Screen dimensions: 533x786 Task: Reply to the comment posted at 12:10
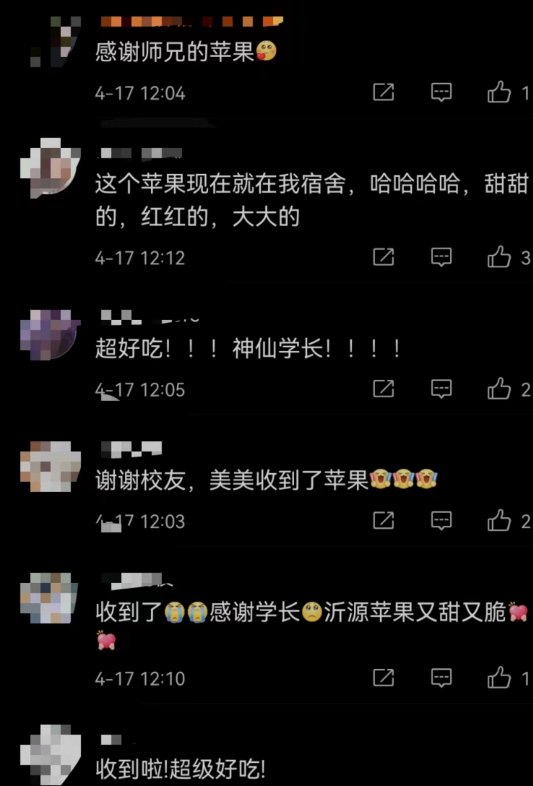coord(441,677)
